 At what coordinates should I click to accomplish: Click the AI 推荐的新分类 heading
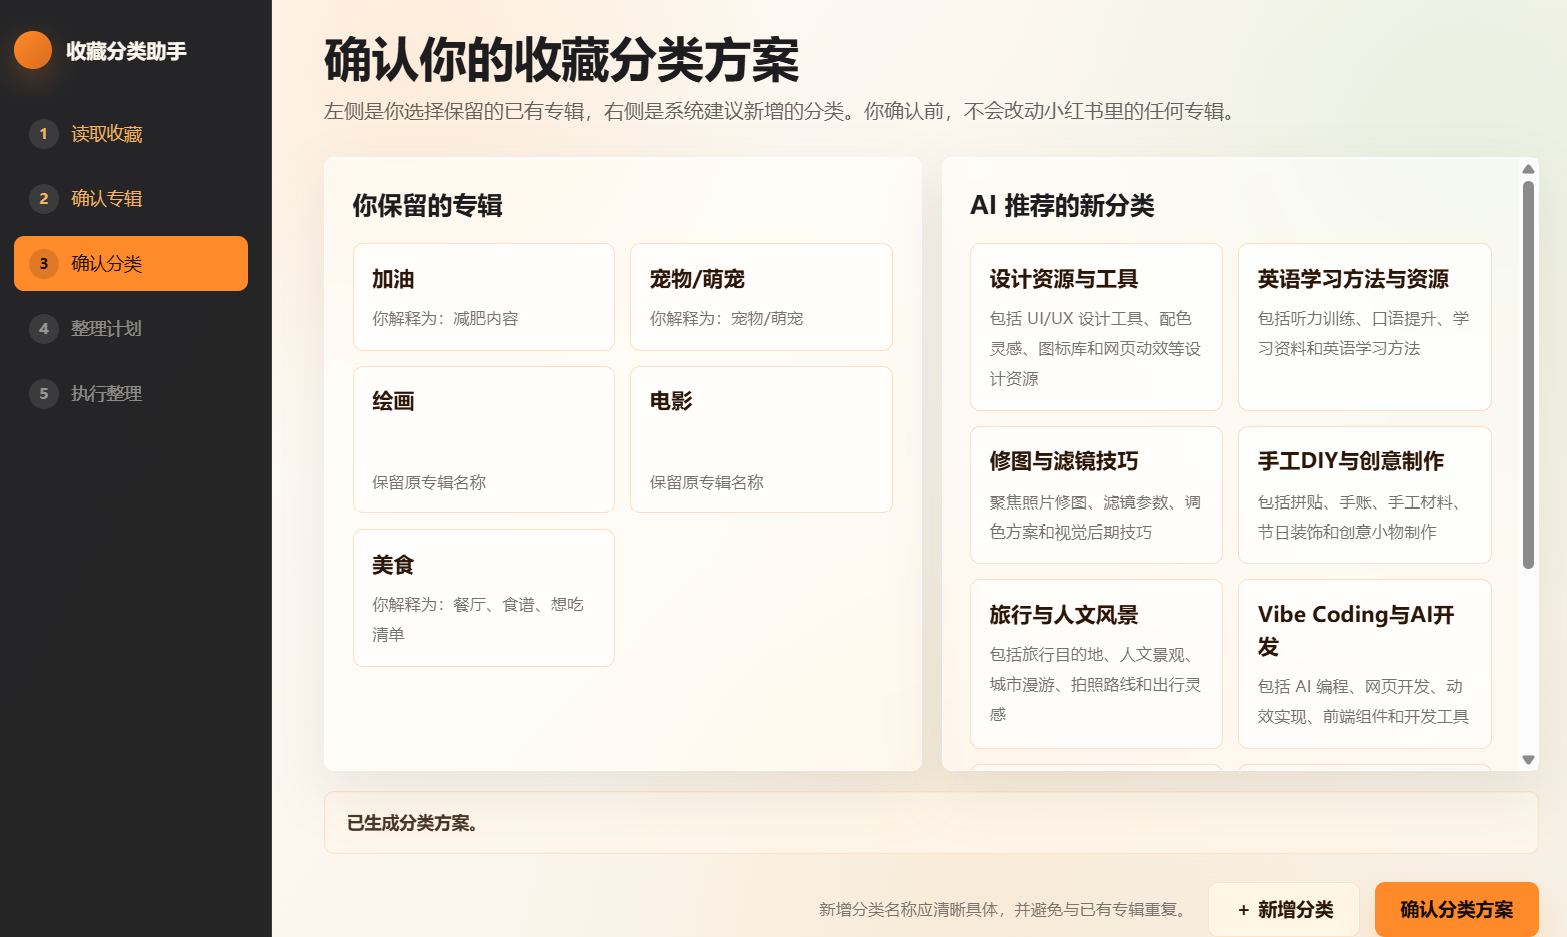tap(1062, 206)
